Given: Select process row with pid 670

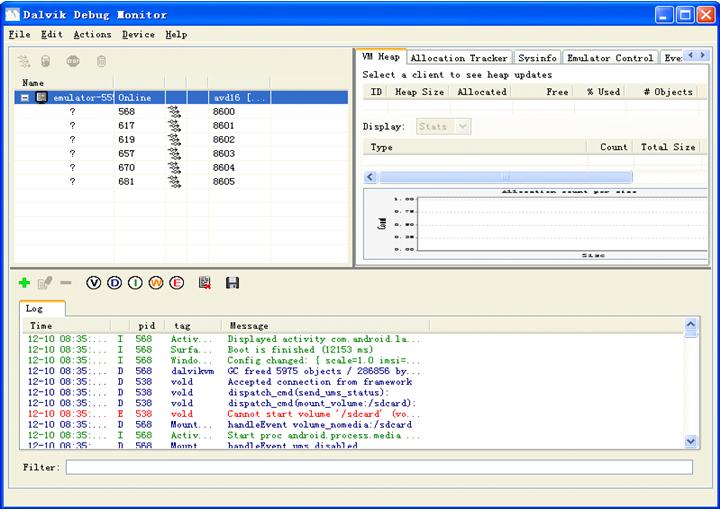Looking at the screenshot, I should pyautogui.click(x=181, y=167).
